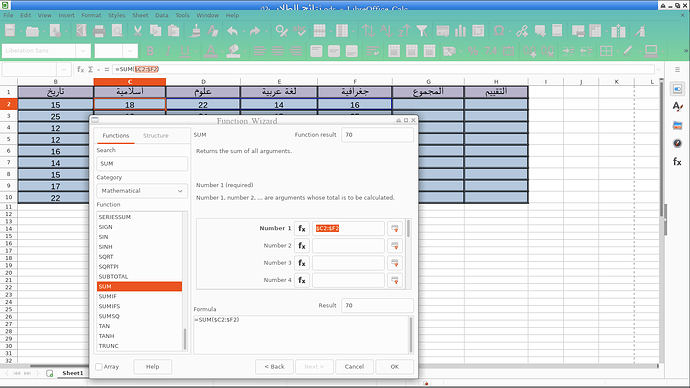This screenshot has height=388, width=690.
Task: Open sidebar Gallery icon
Action: coord(677,125)
